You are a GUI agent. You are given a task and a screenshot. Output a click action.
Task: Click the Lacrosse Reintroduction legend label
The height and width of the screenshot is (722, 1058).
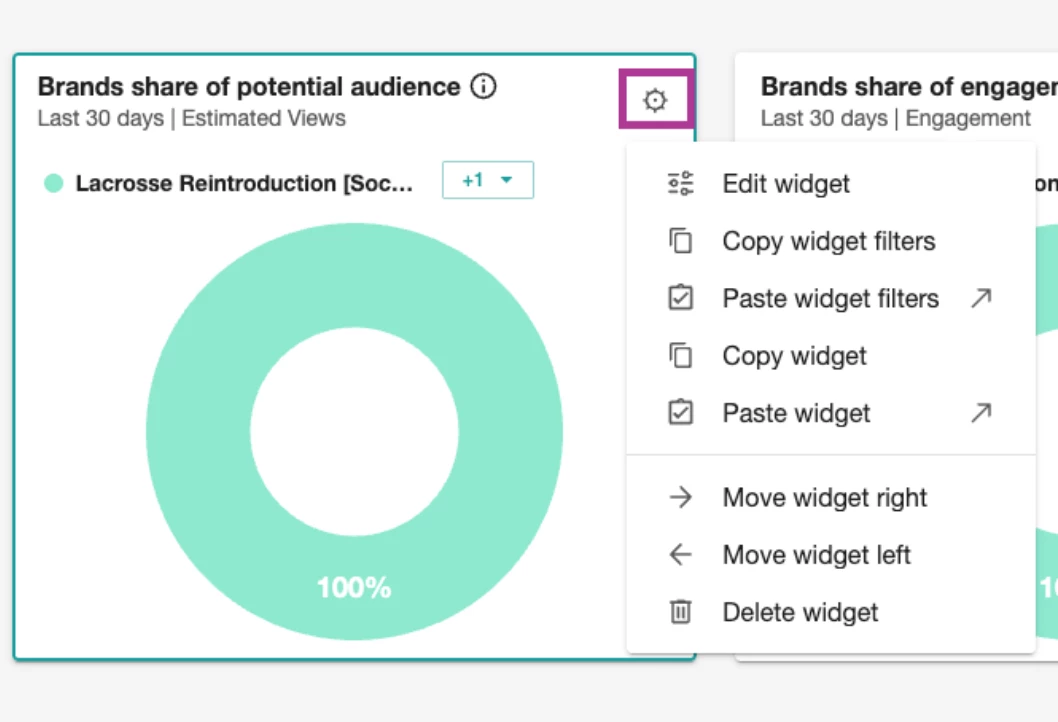click(x=244, y=184)
